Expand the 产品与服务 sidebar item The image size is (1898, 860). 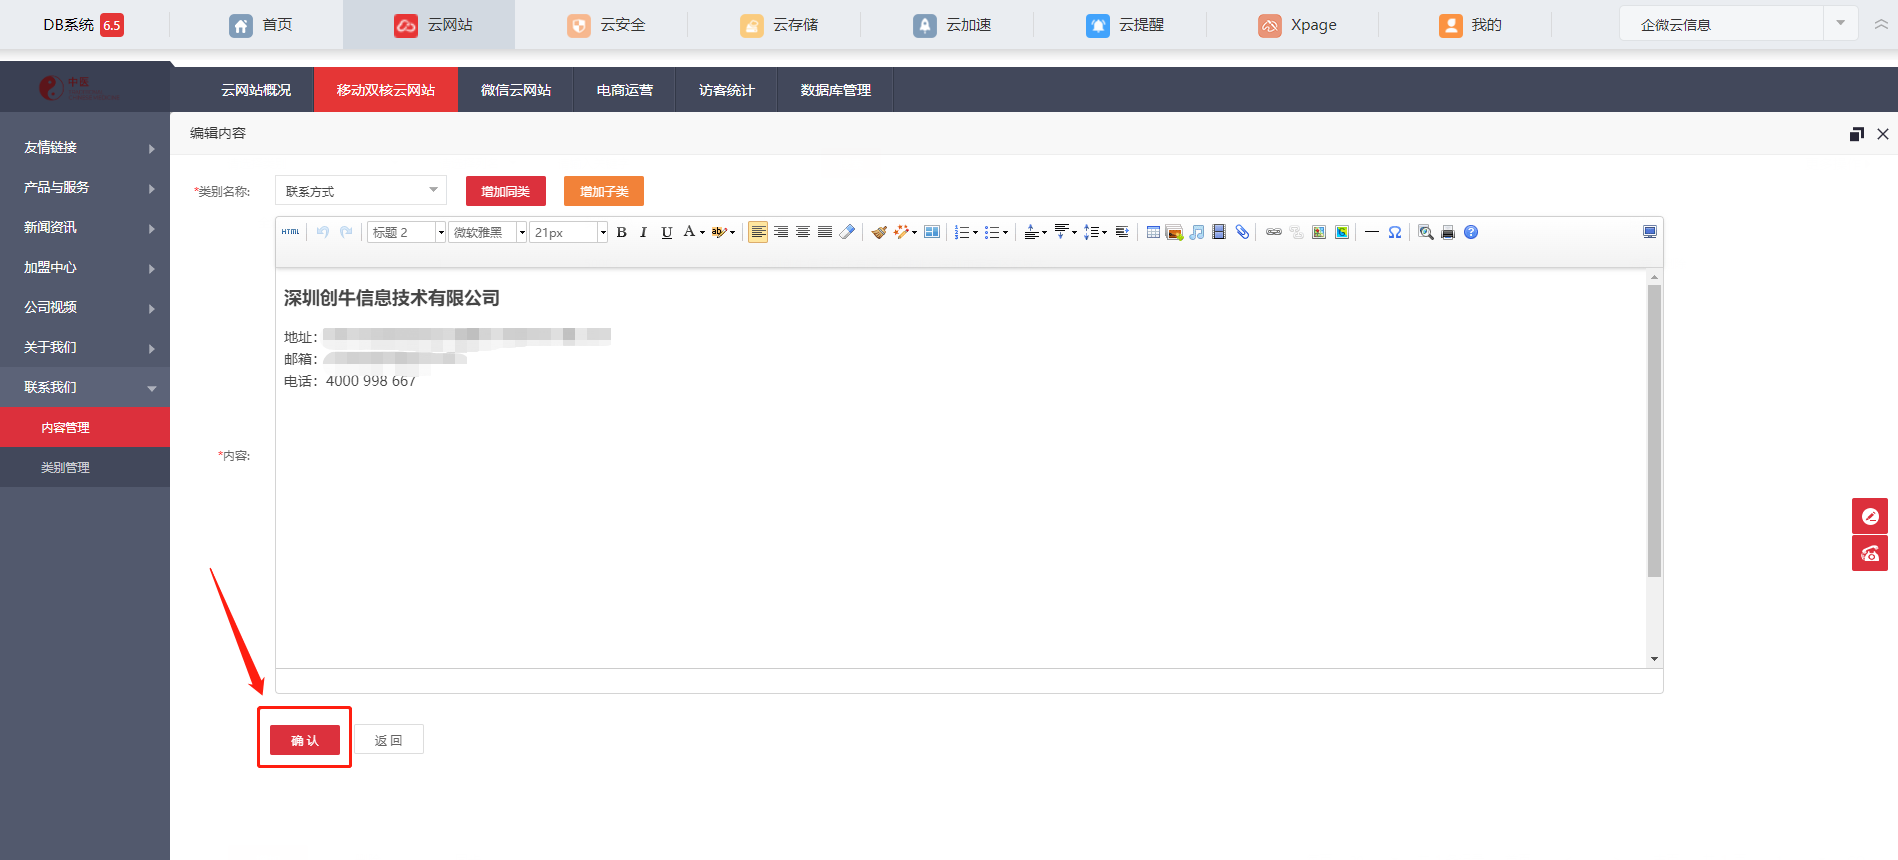[85, 187]
